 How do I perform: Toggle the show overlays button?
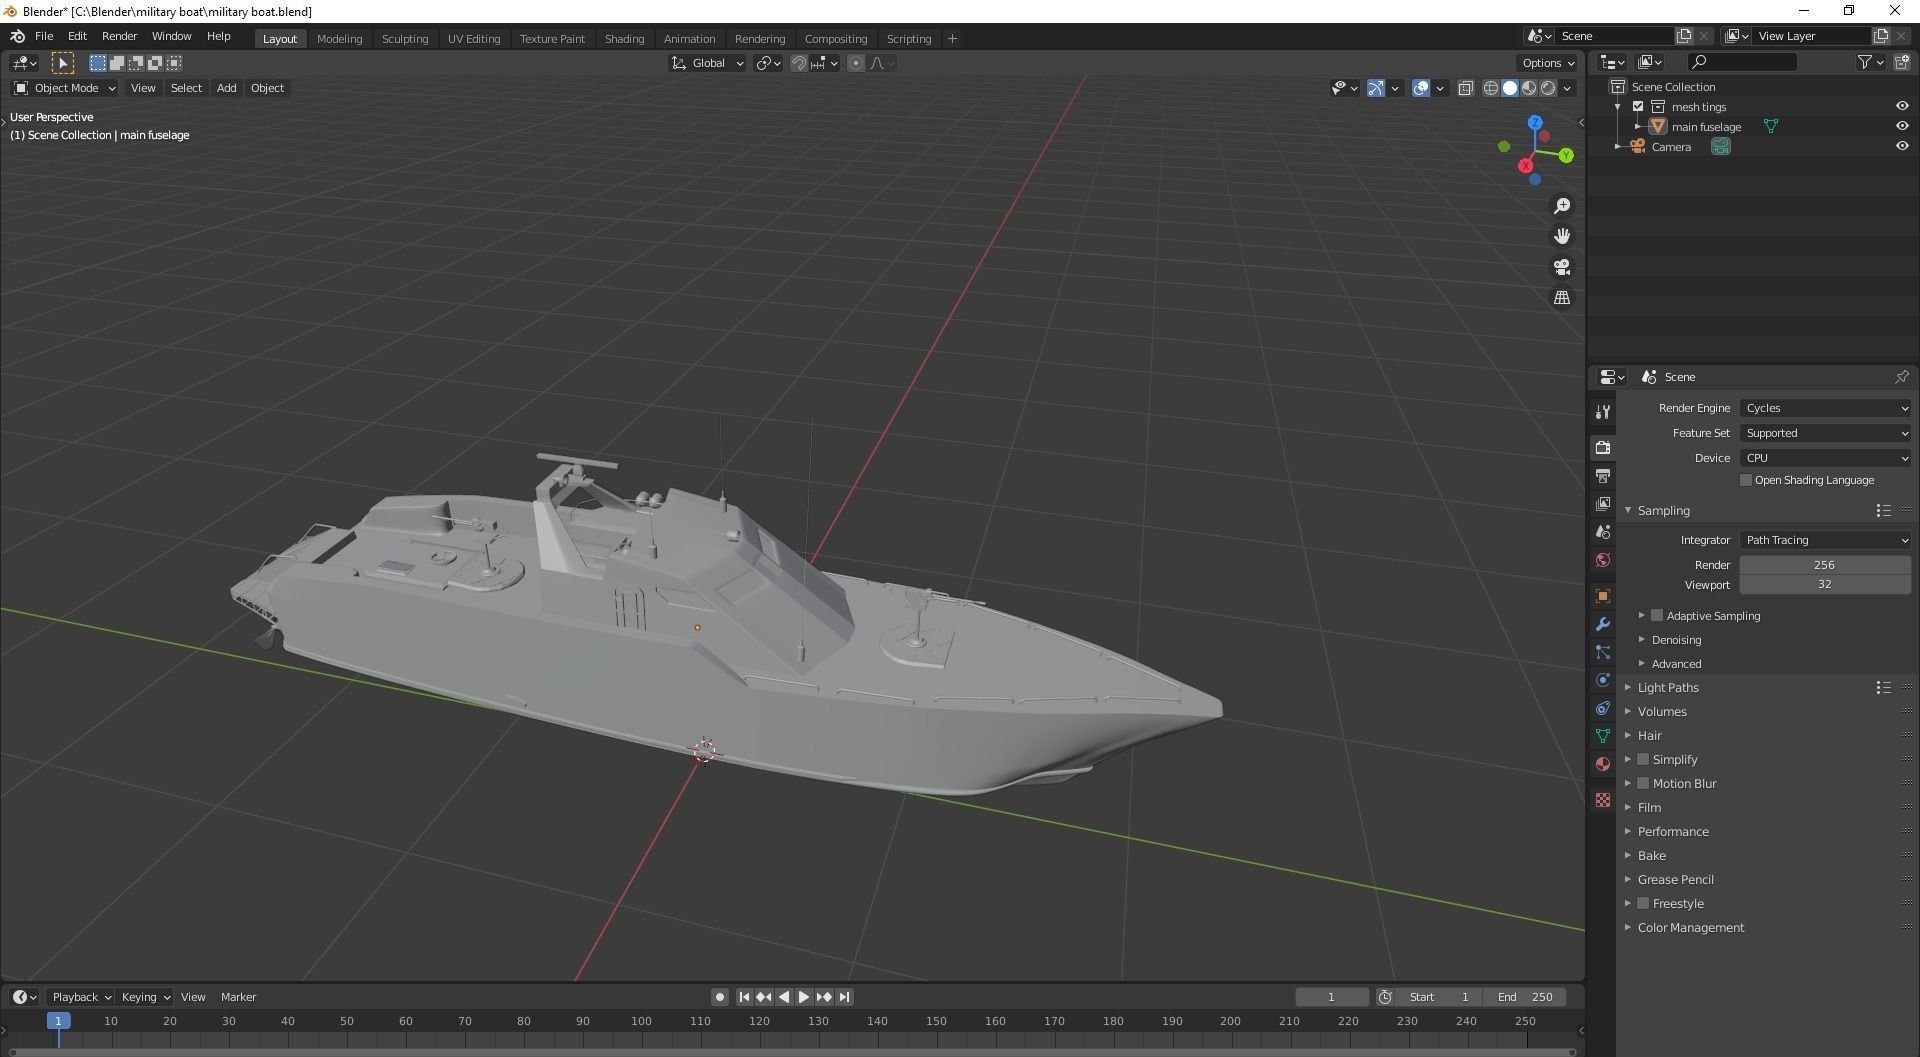(1421, 88)
